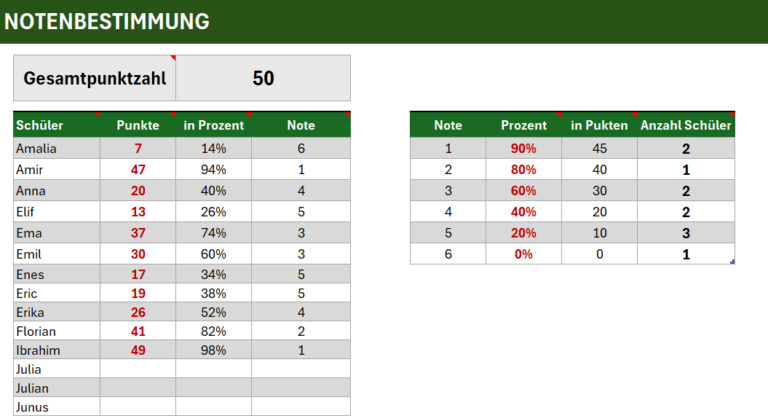This screenshot has width=768, height=416.
Task: Click the 'in Pukten' header cell
Action: point(599,125)
